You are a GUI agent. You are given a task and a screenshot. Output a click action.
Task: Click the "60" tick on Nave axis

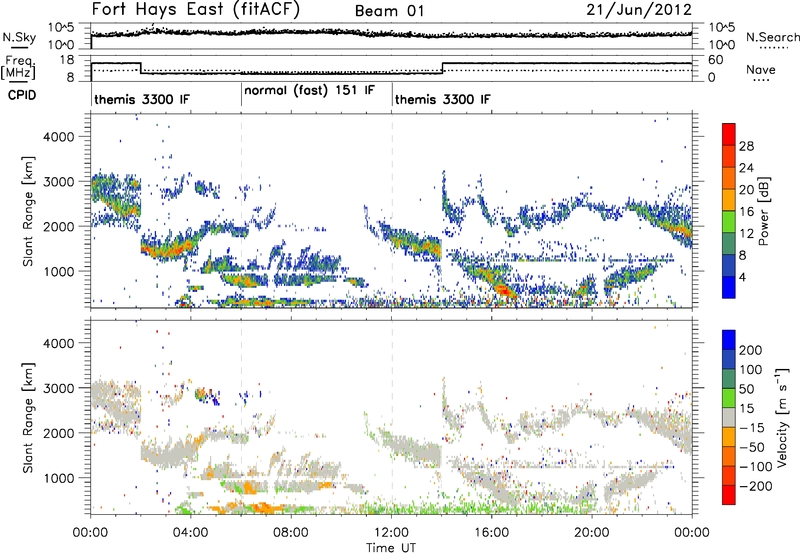click(x=716, y=60)
